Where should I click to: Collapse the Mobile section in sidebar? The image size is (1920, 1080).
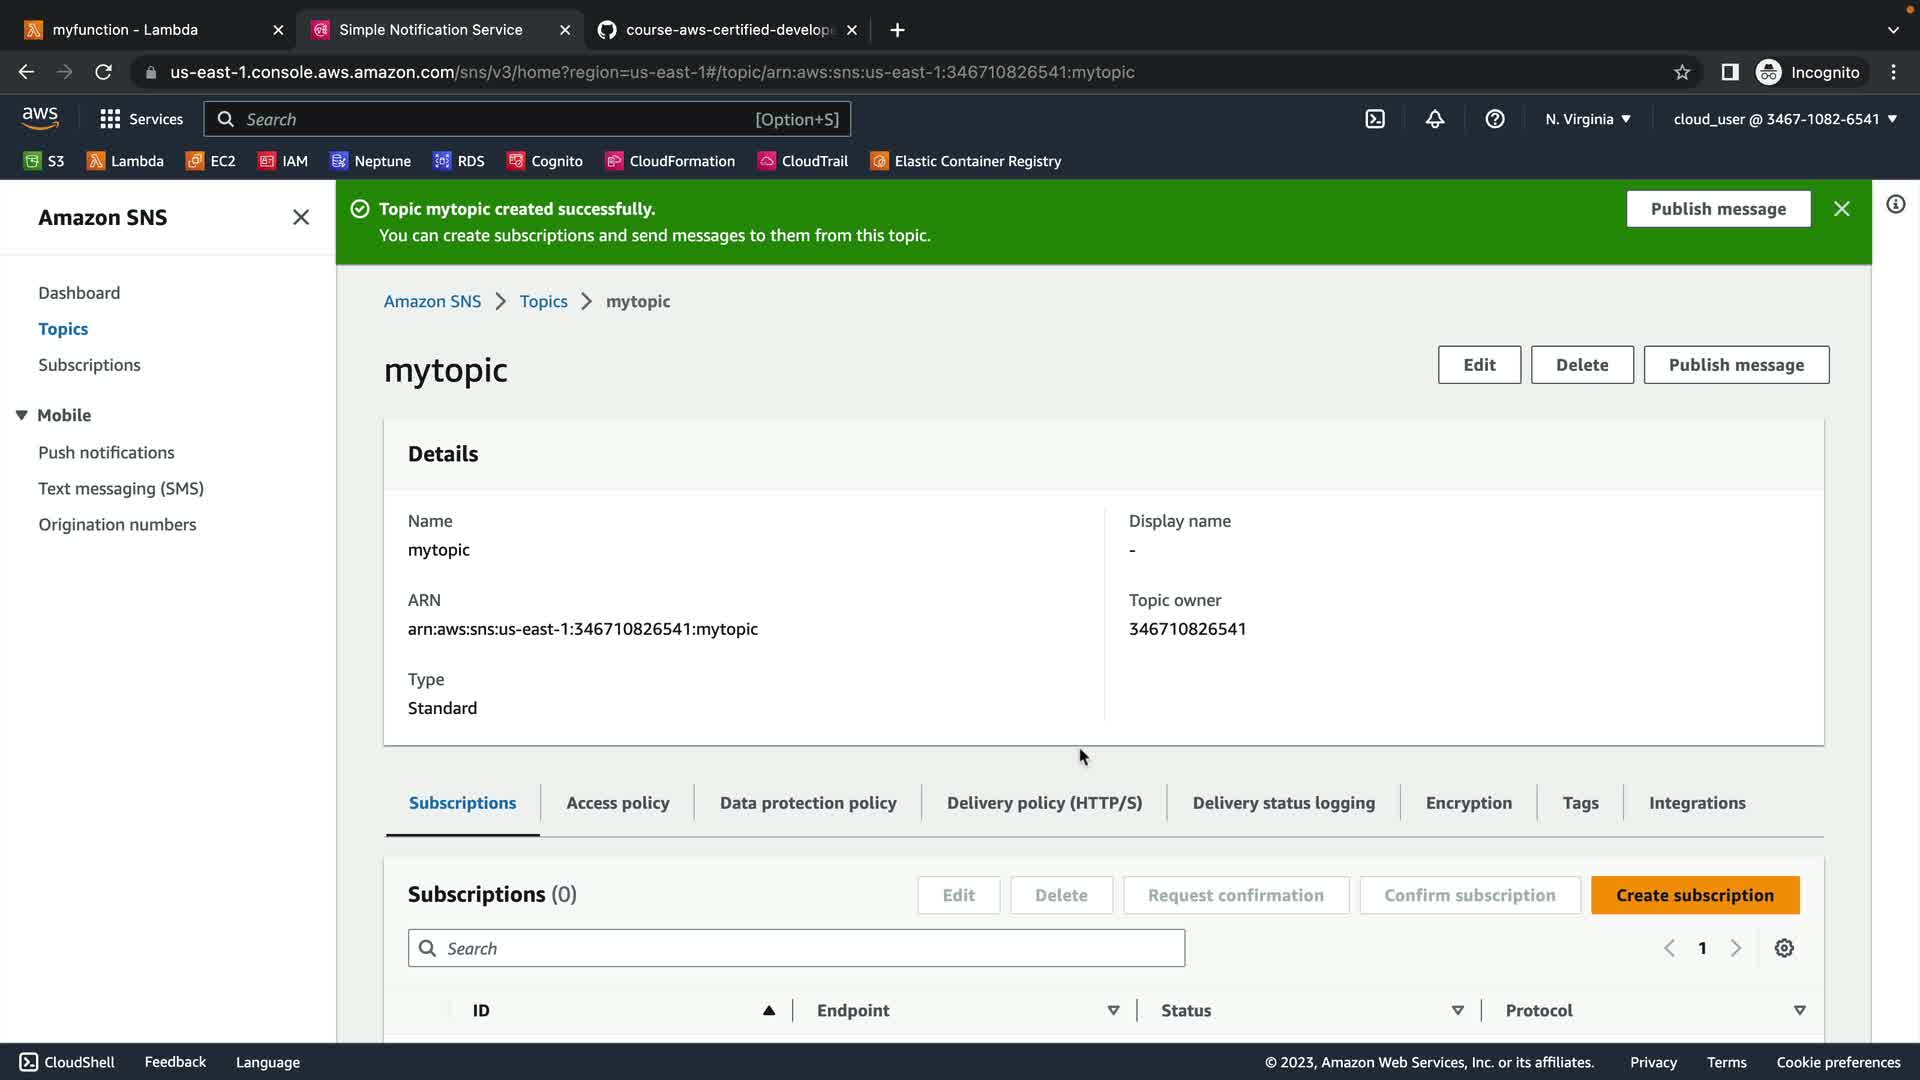coord(21,415)
